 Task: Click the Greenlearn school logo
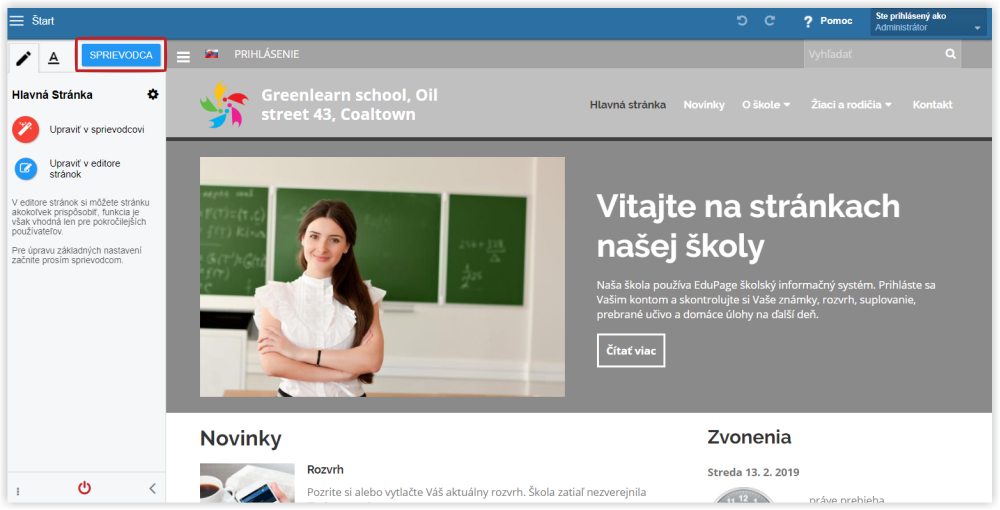point(224,104)
